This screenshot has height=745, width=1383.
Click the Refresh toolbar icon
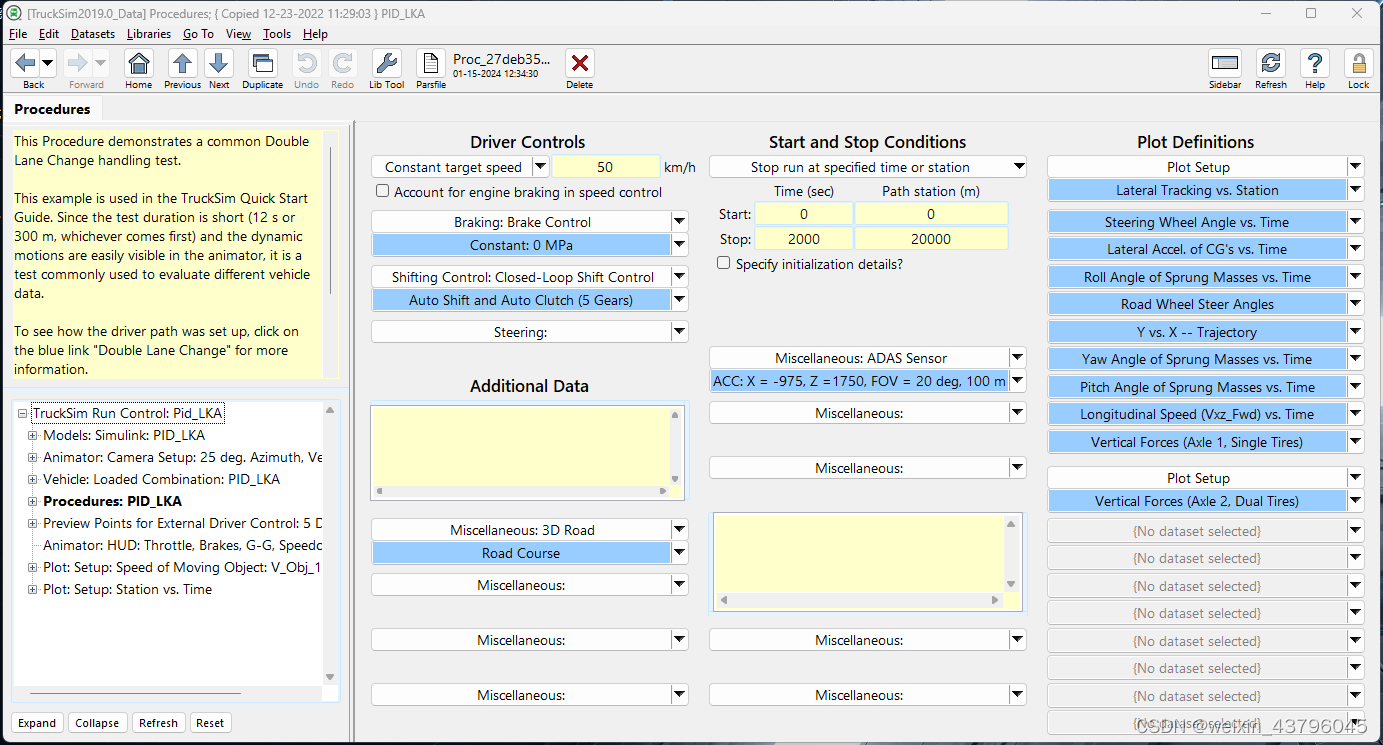[1271, 63]
